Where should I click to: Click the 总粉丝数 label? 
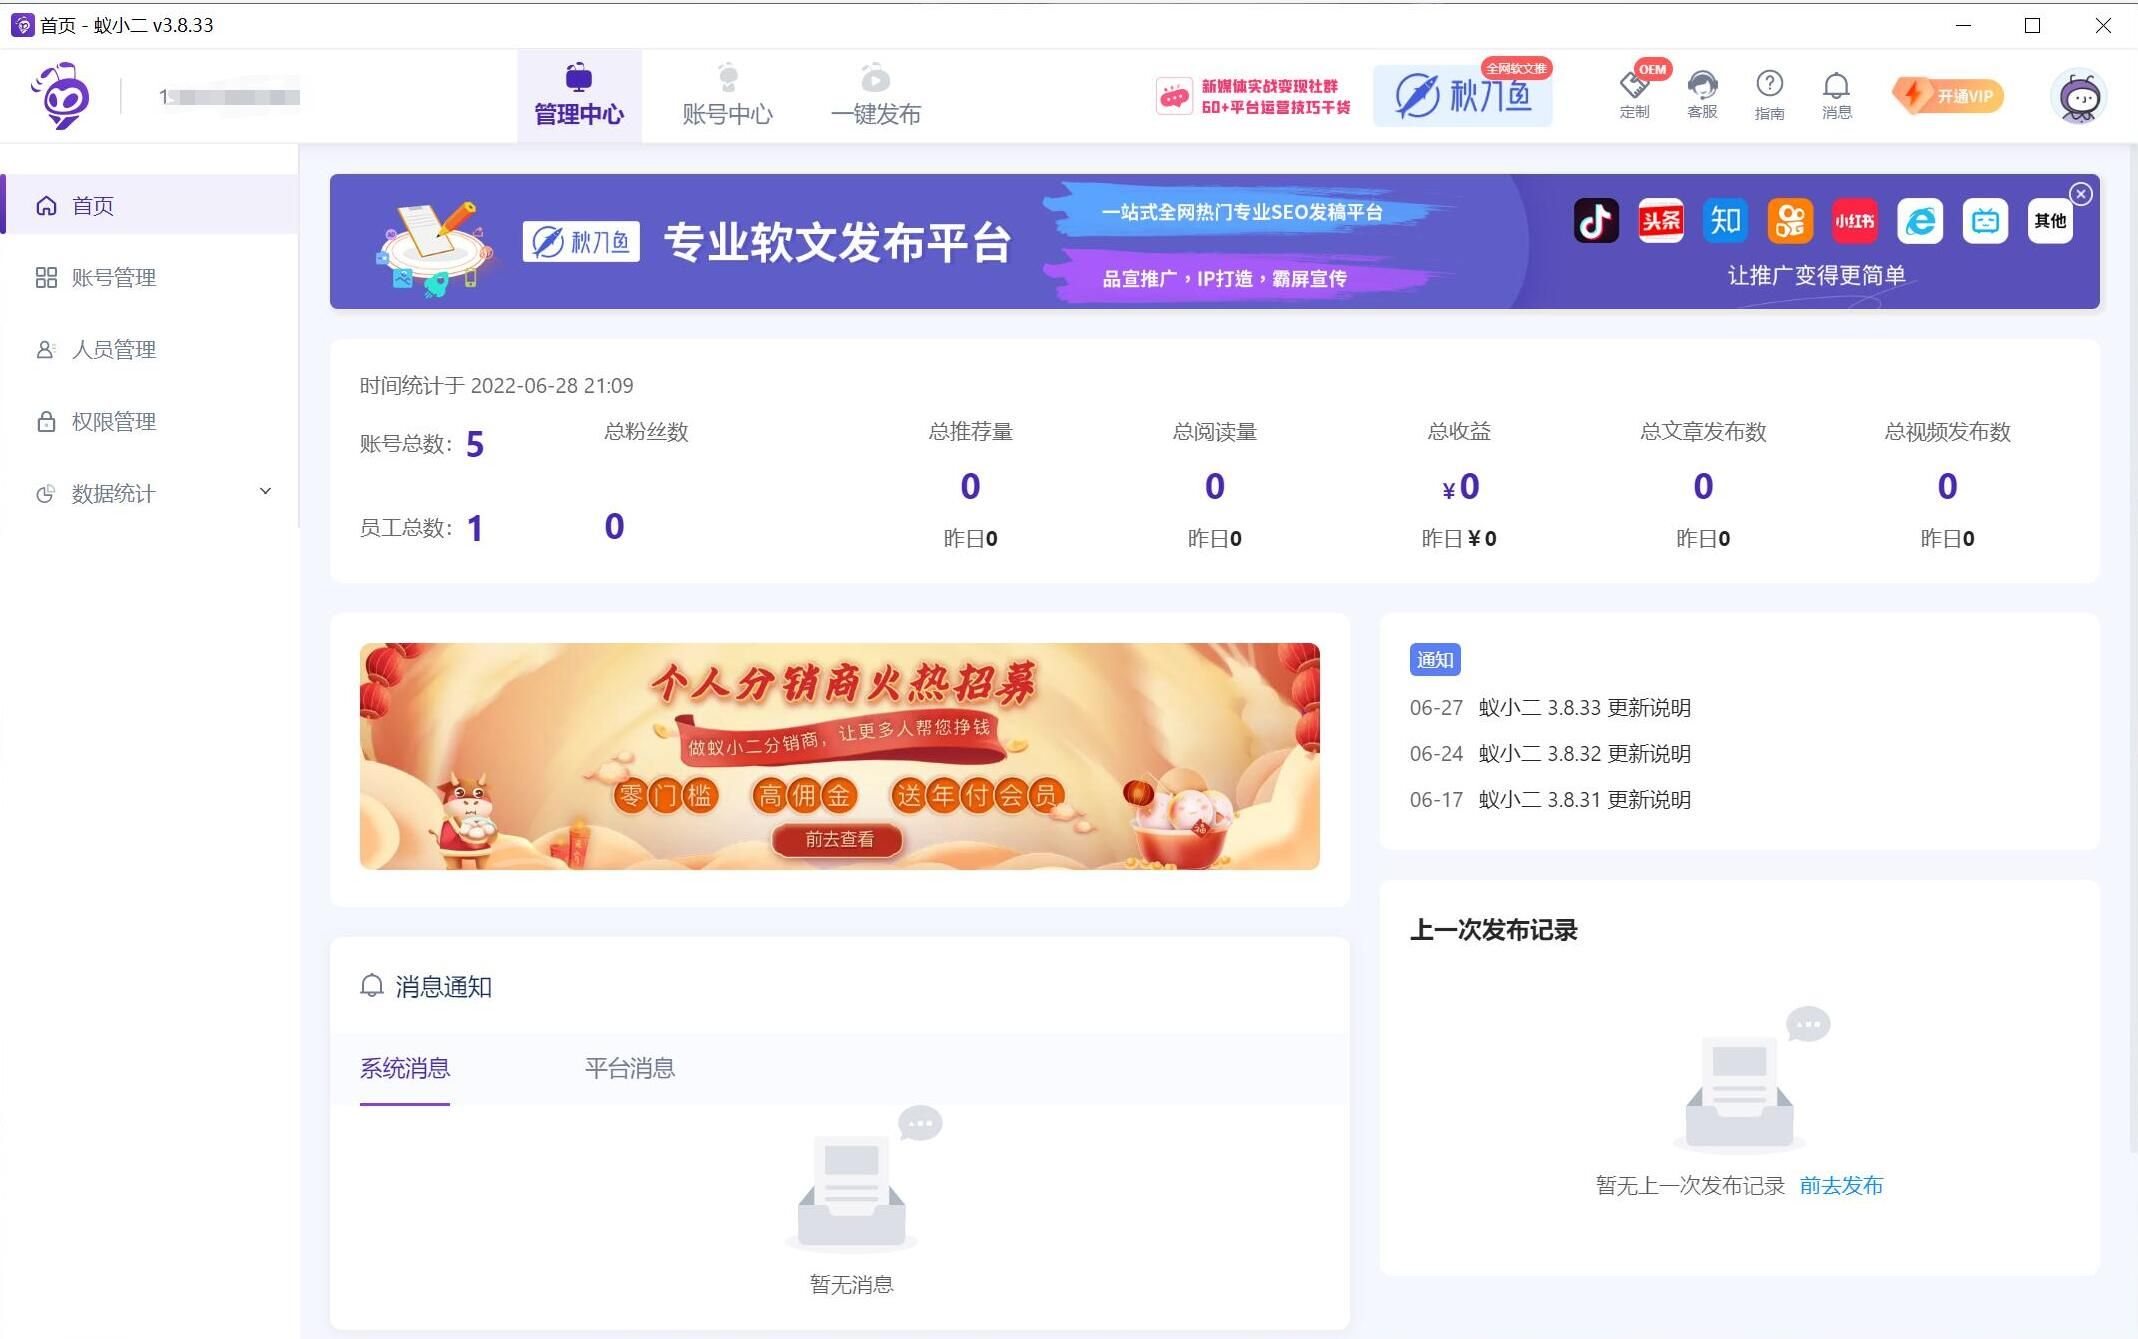[x=646, y=432]
